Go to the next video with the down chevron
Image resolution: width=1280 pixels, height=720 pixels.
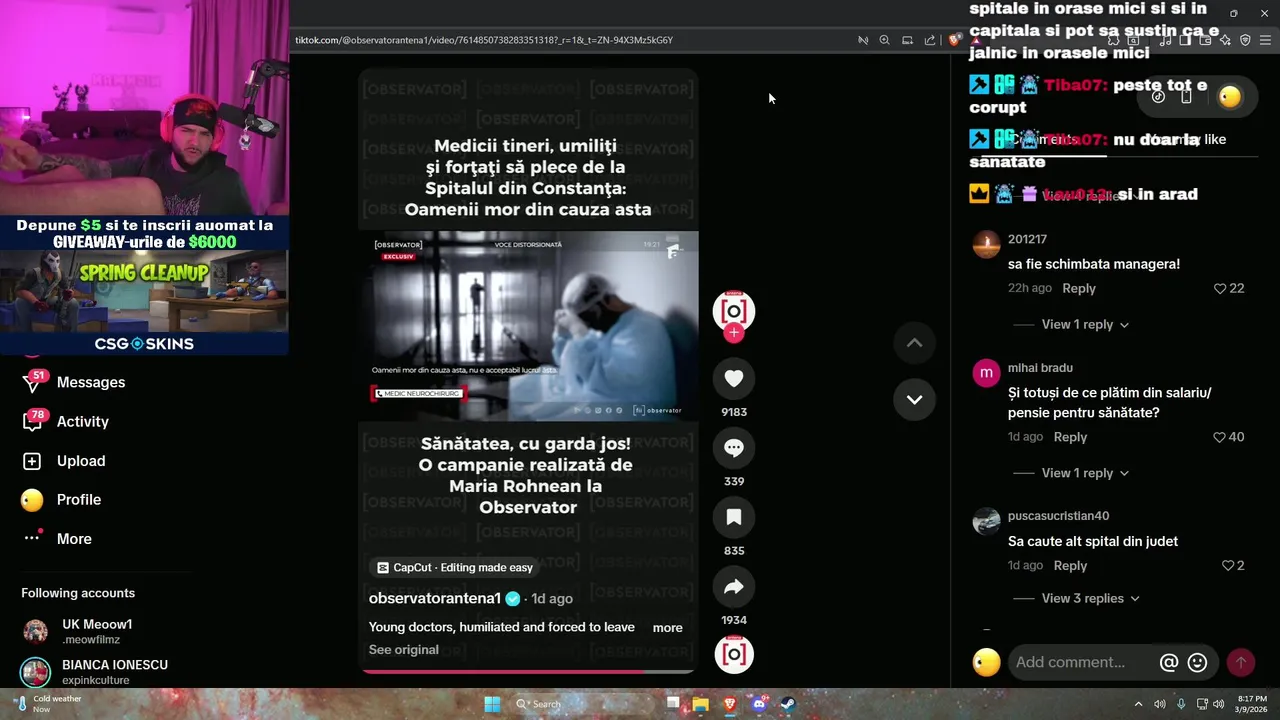click(914, 399)
